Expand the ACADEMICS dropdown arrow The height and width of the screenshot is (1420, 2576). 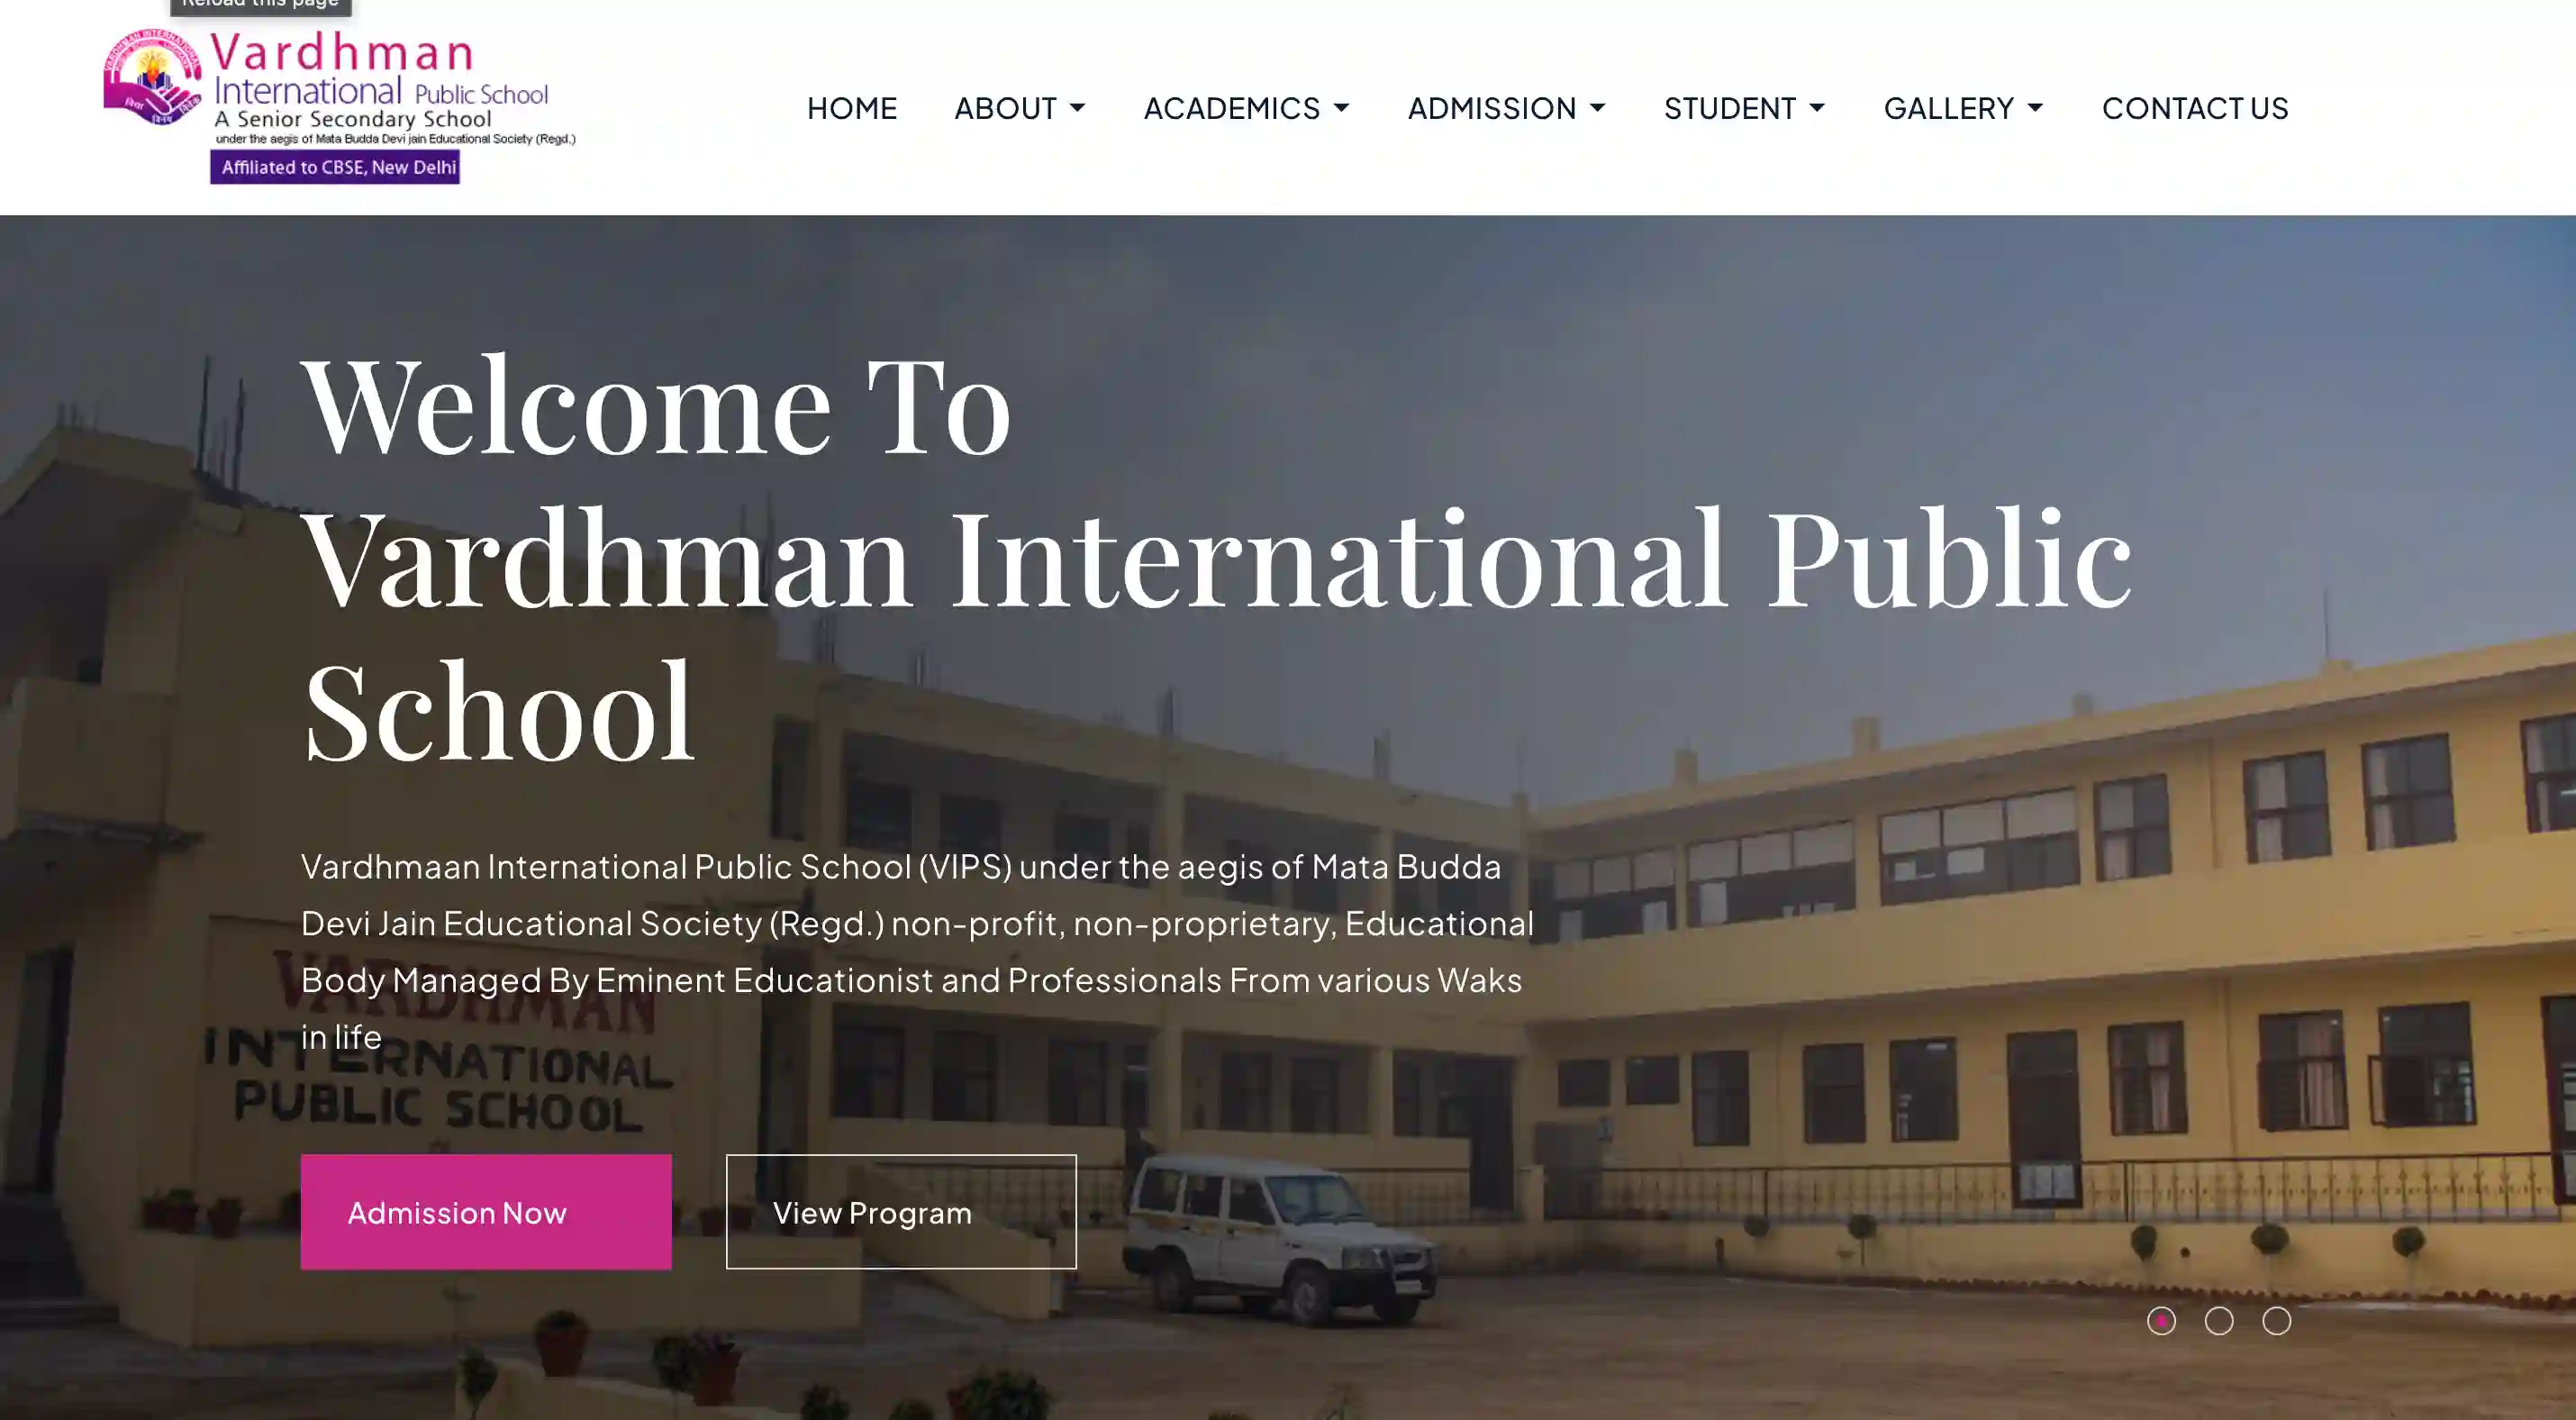(x=1342, y=108)
